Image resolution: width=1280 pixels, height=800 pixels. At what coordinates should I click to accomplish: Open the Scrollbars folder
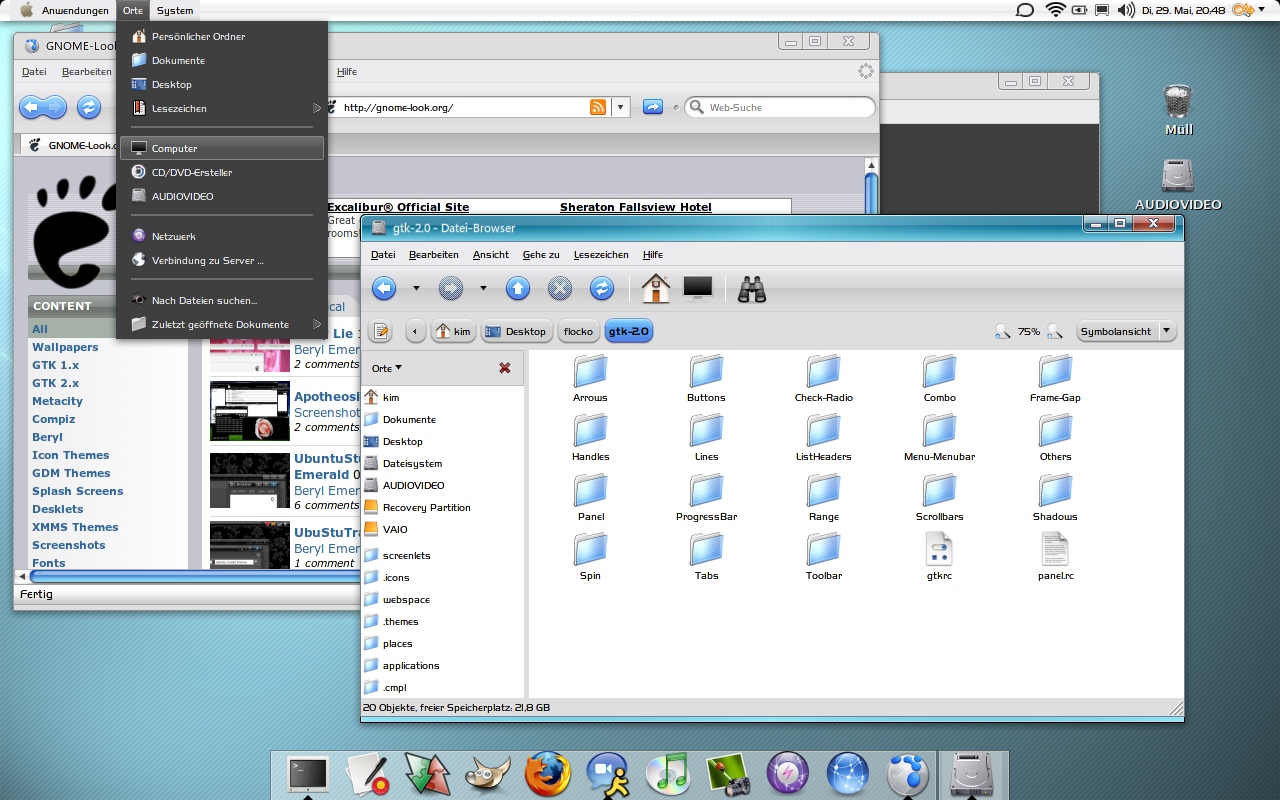click(939, 498)
